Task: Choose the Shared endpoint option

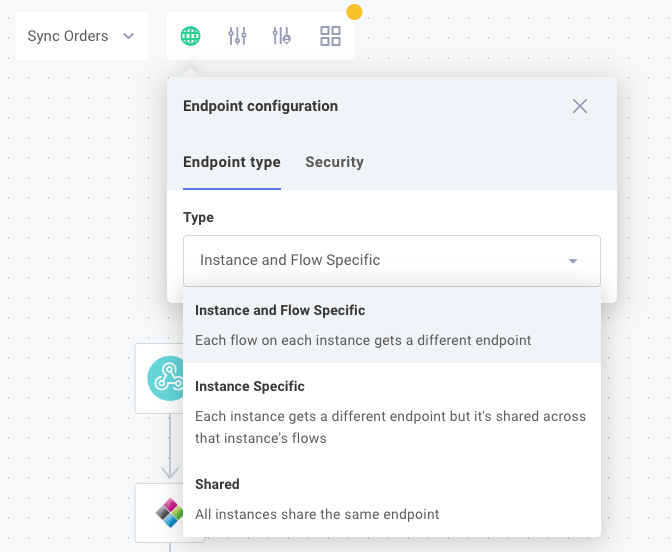Action: [392, 499]
